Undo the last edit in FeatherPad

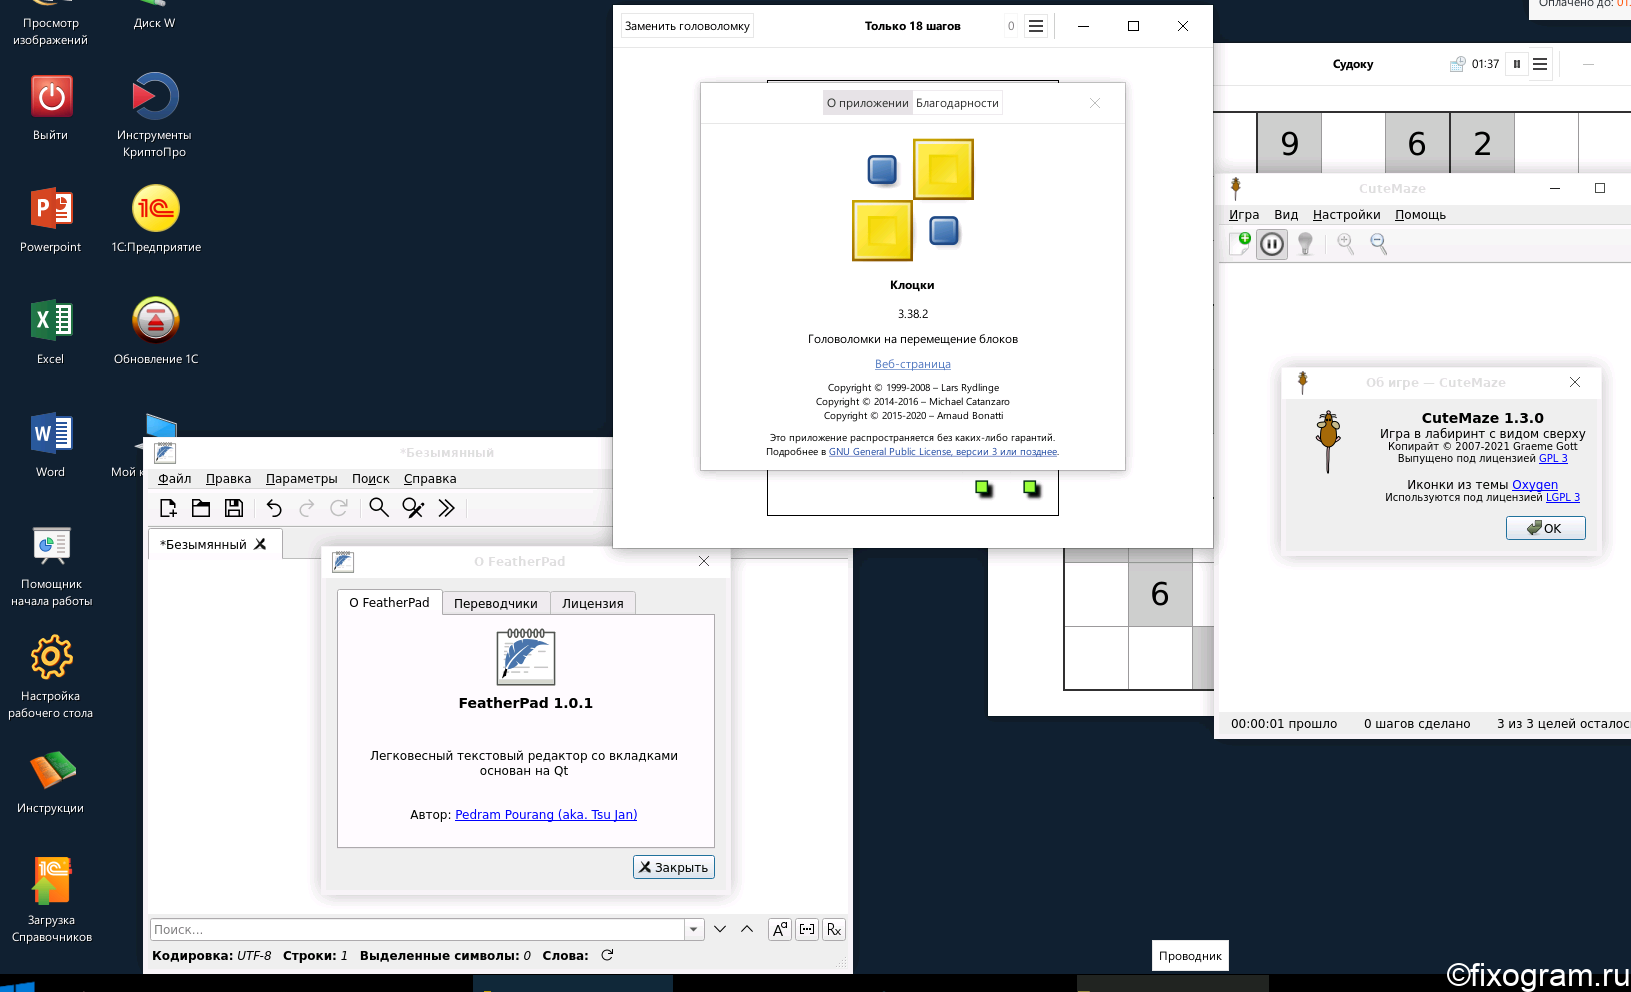(274, 508)
